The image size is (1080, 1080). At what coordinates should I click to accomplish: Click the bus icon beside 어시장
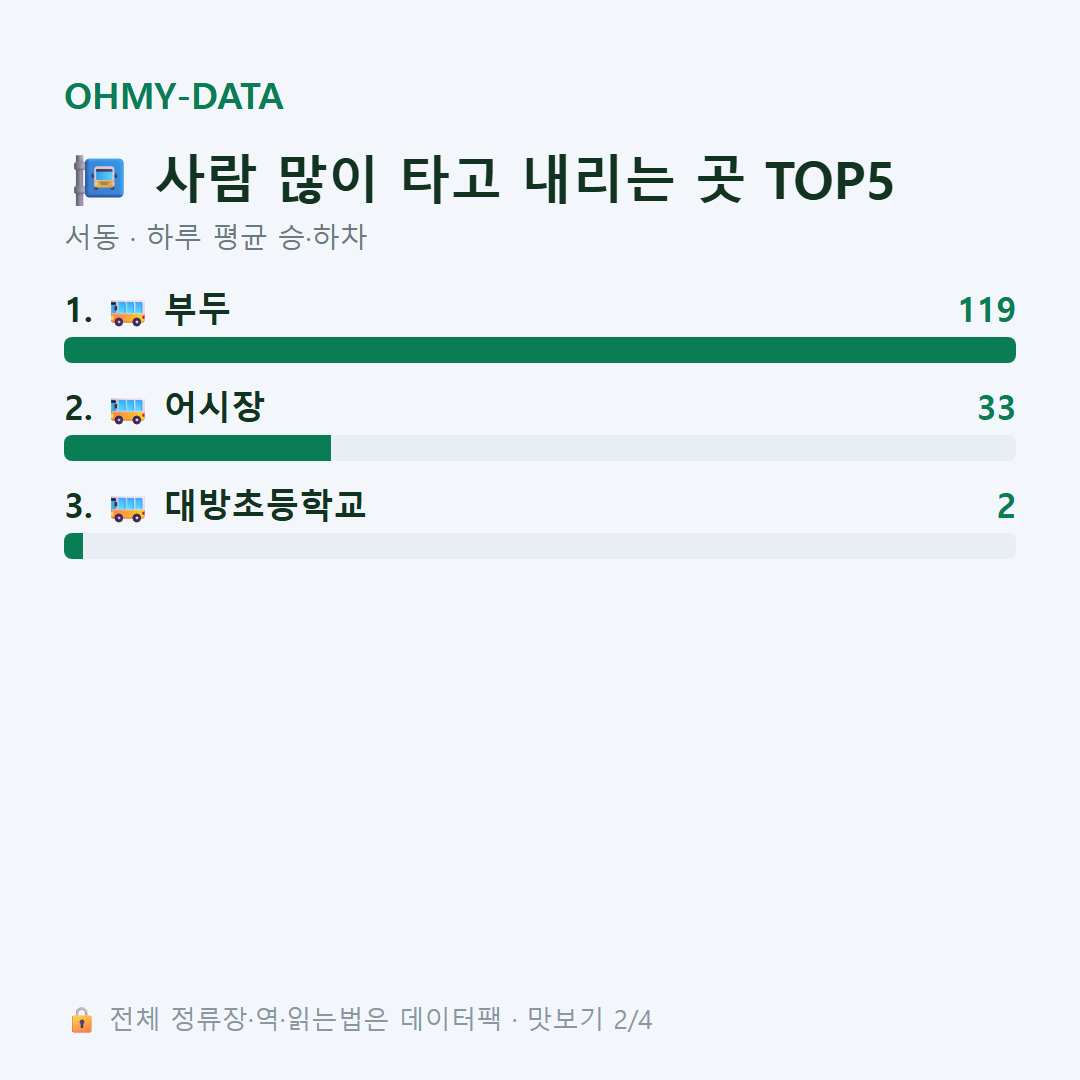128,410
